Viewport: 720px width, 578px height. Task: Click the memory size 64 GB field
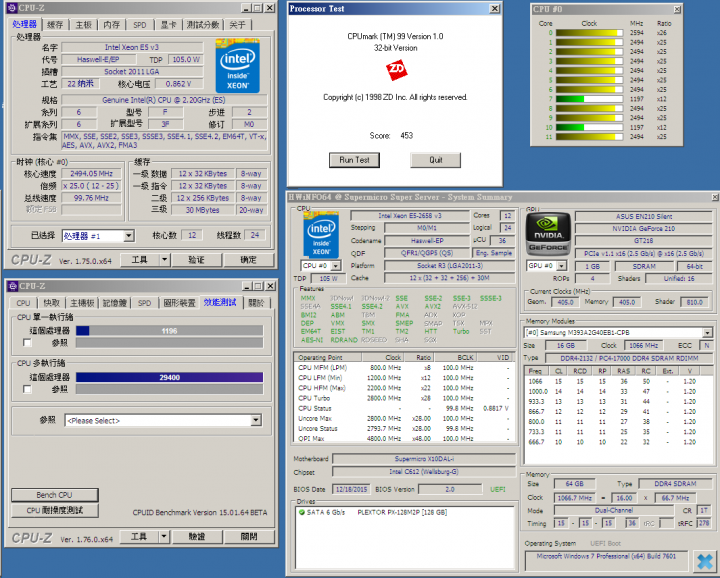[574, 484]
